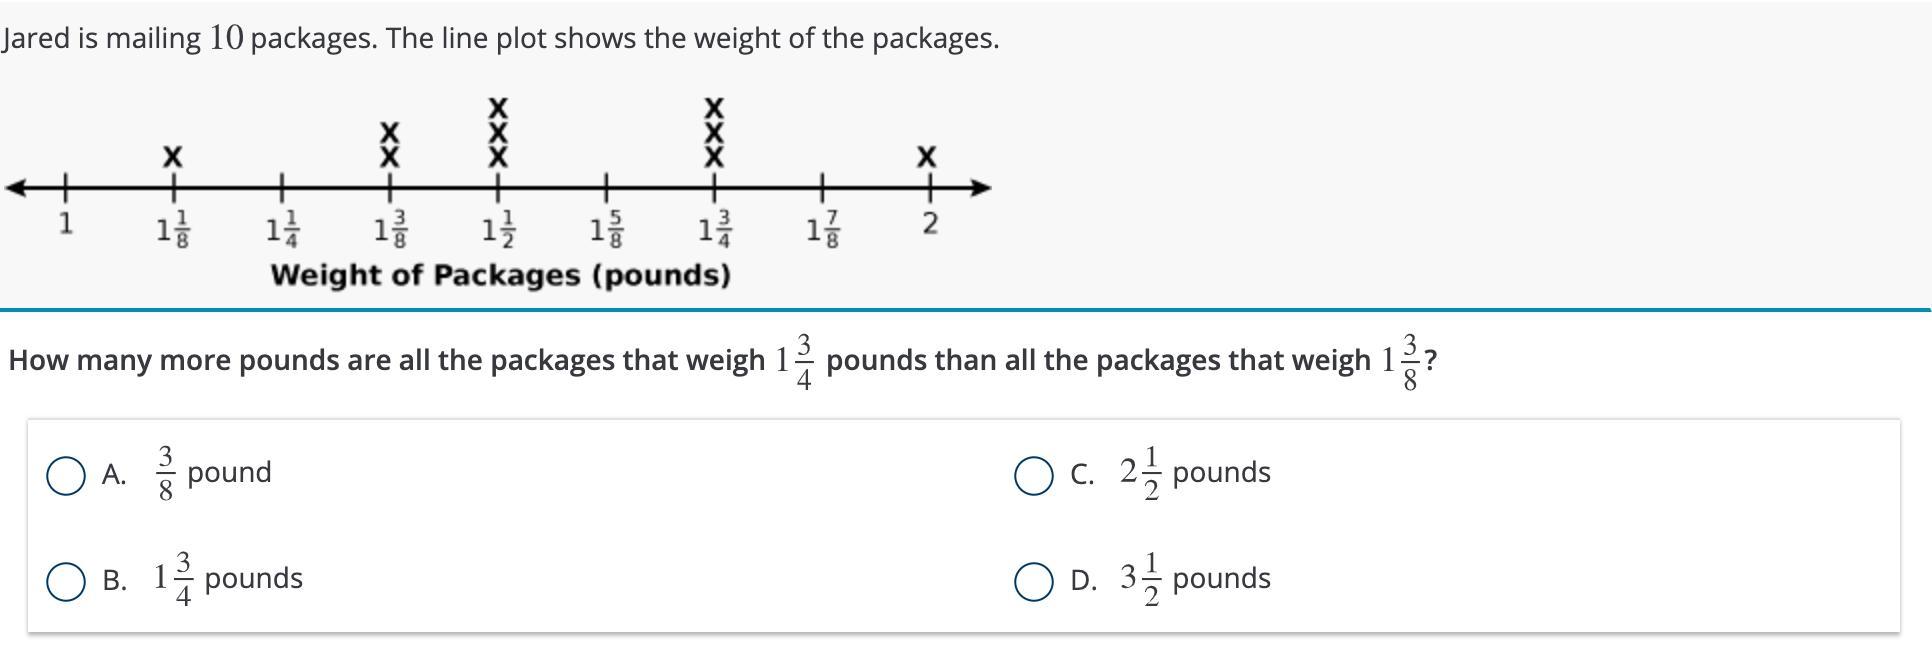Viewport: 1932px width, 654px height.
Task: Click the answer text 3/8 pound
Action: click(x=214, y=473)
